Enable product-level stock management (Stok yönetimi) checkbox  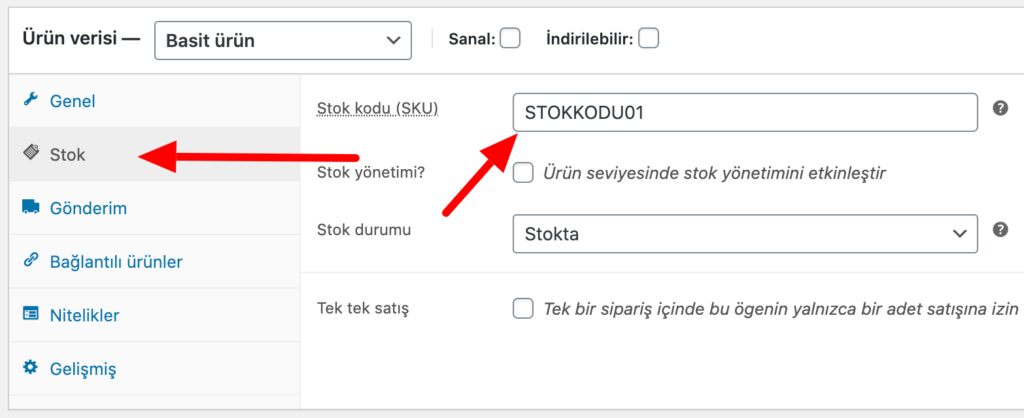click(x=522, y=173)
